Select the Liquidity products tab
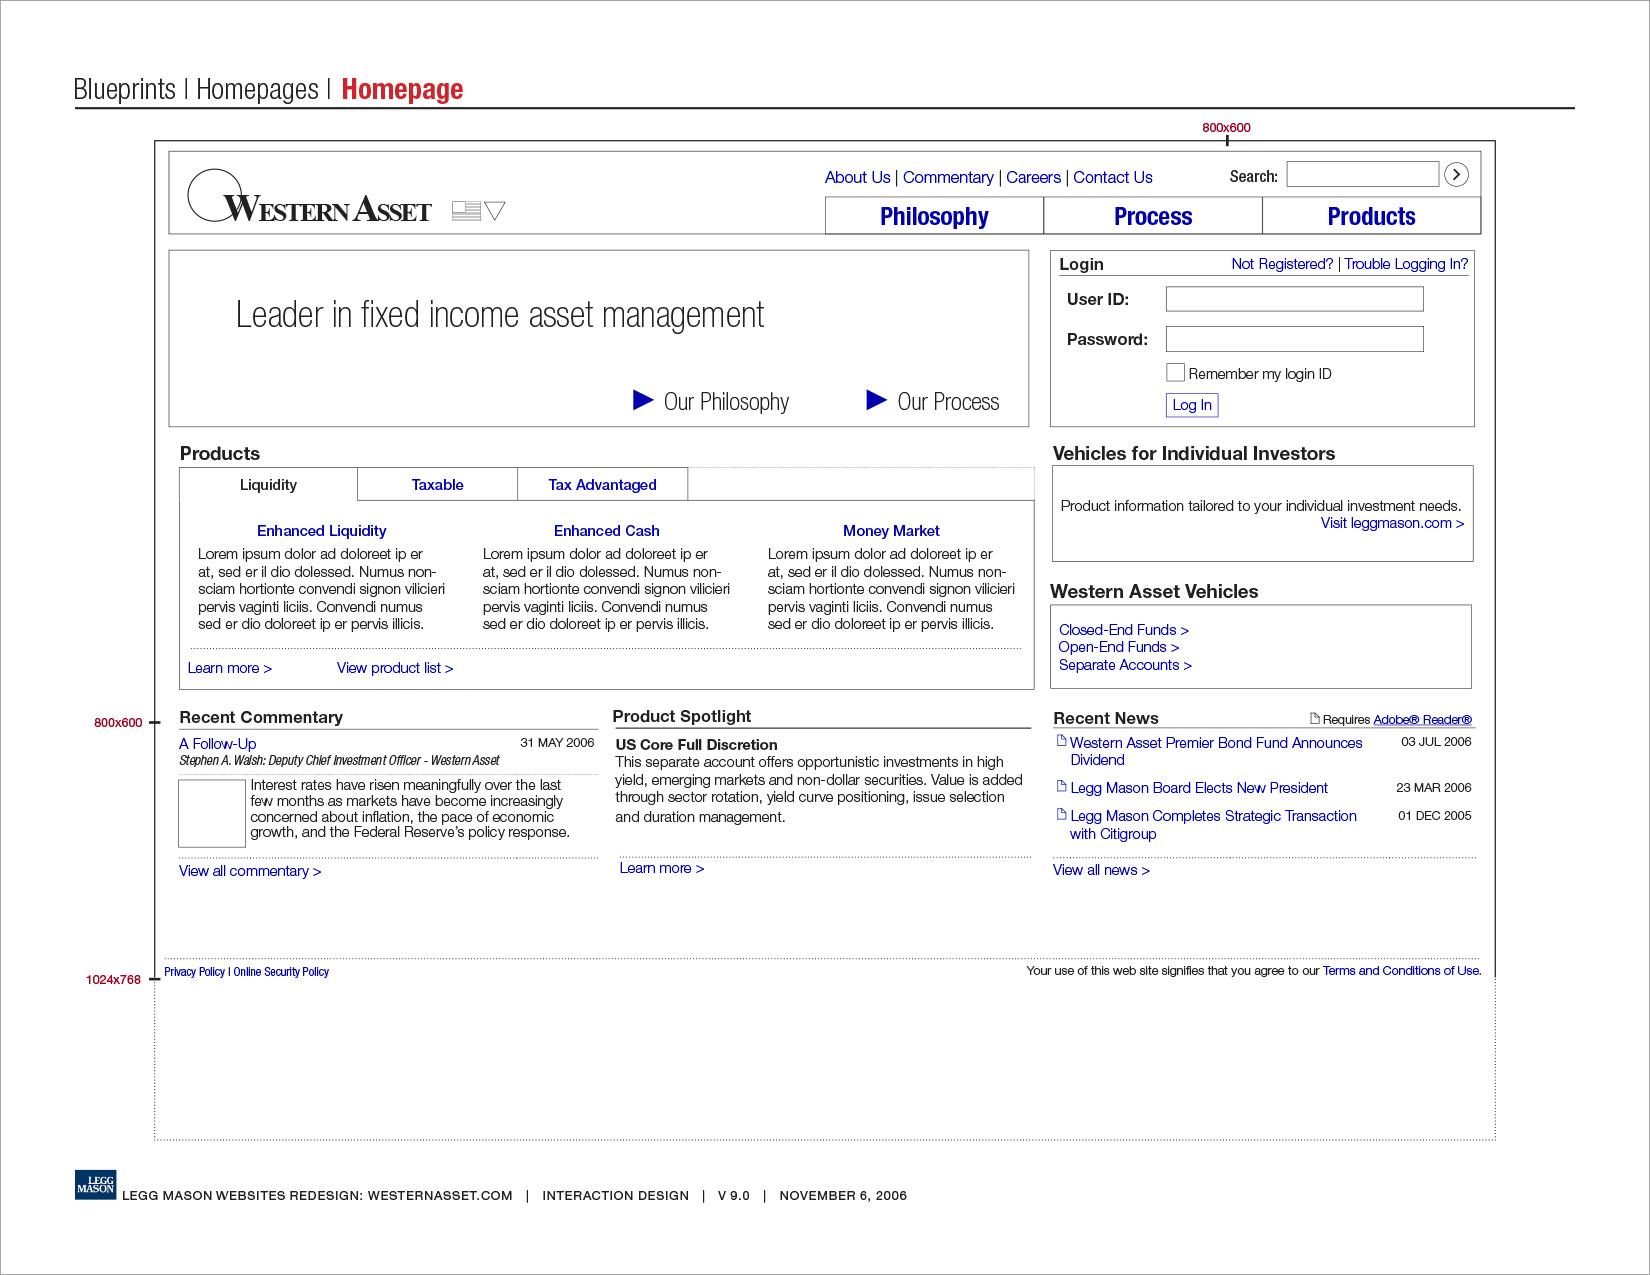Screen dimensions: 1650x1275 [268, 484]
